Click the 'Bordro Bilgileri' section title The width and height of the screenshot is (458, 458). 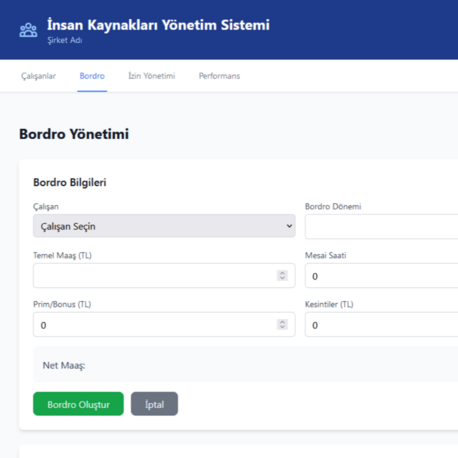tap(70, 182)
